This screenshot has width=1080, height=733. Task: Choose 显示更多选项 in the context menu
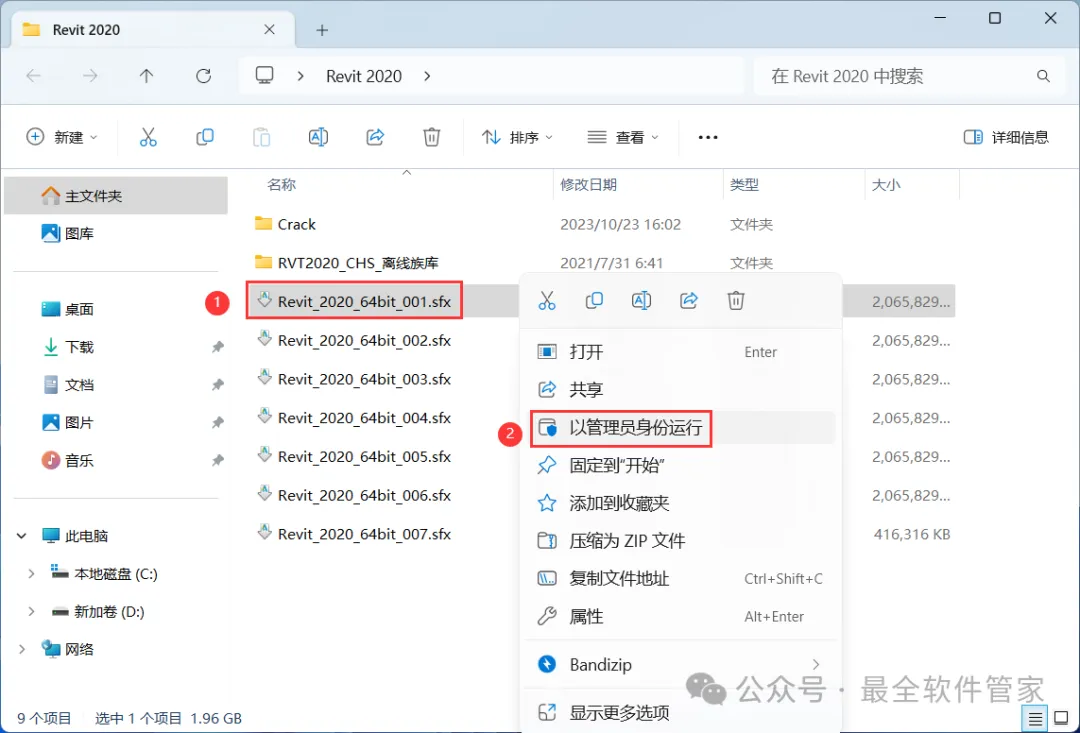pyautogui.click(x=682, y=712)
